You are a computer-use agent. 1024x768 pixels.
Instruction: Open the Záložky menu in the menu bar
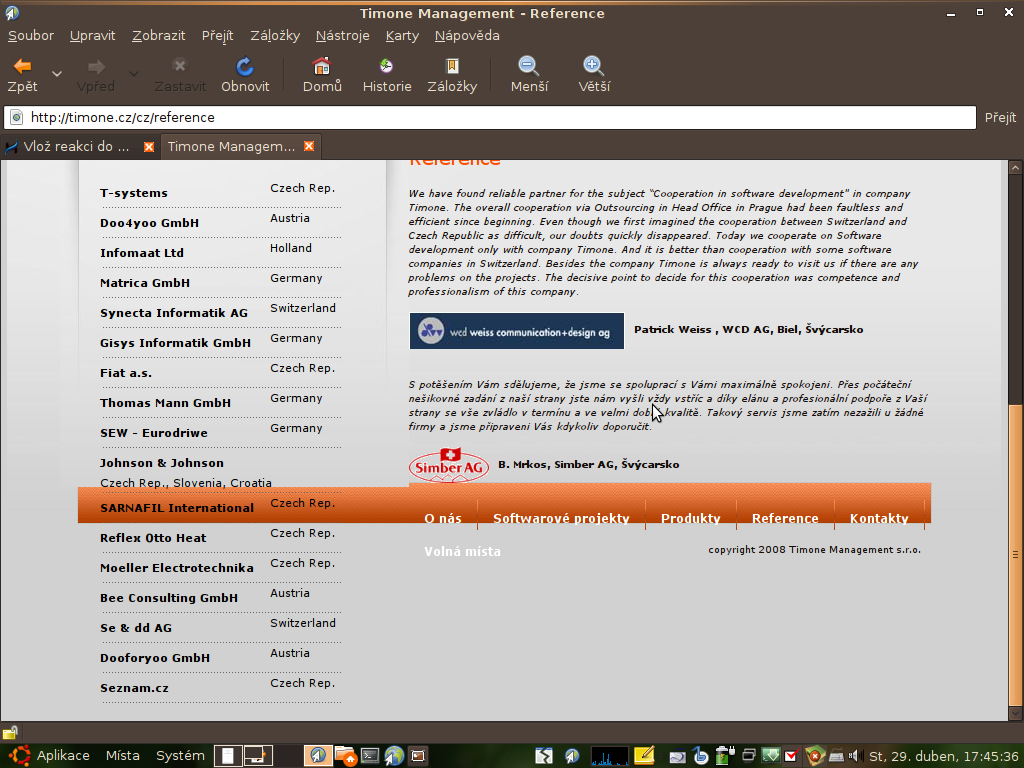coord(275,36)
